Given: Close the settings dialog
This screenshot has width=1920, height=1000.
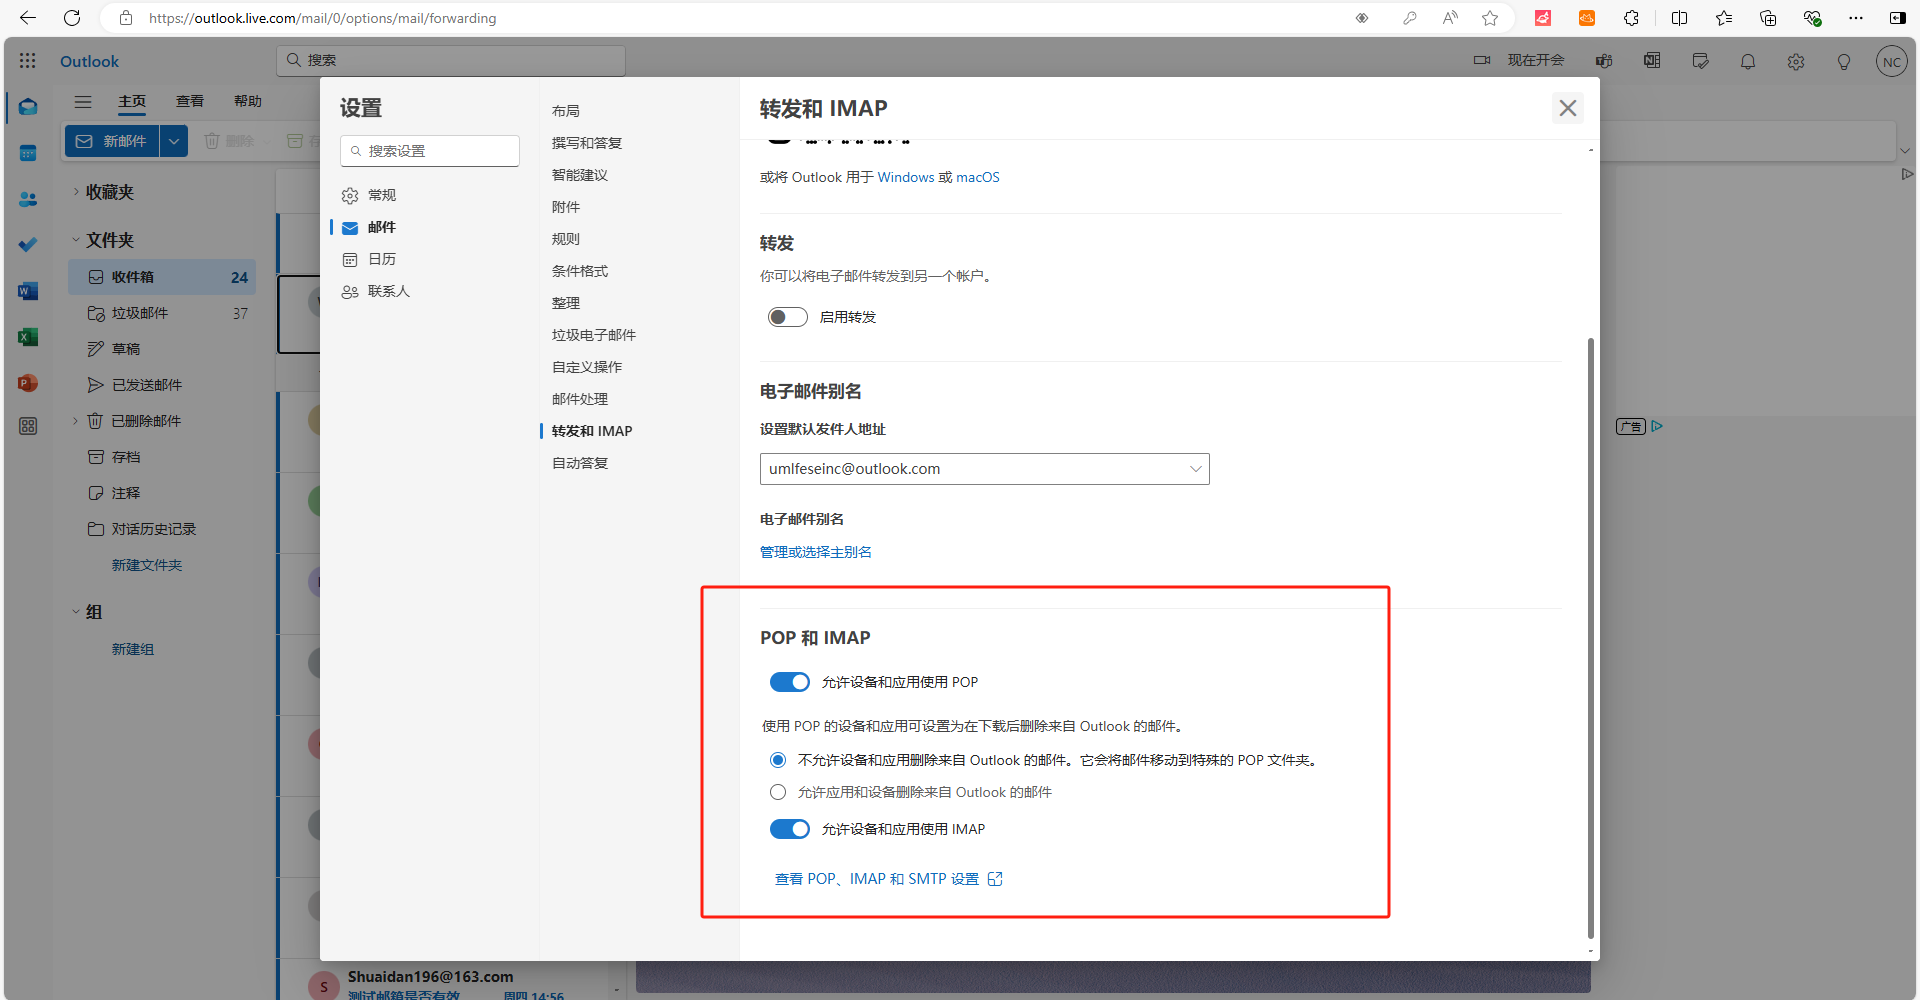Looking at the screenshot, I should click(1568, 108).
